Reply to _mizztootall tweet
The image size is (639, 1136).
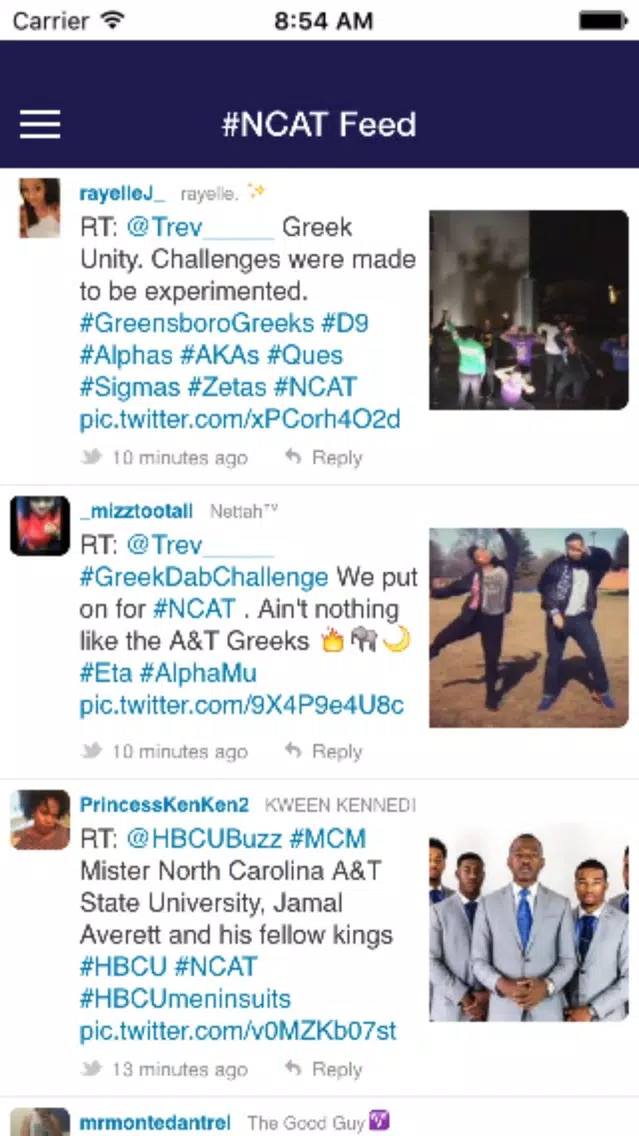click(x=323, y=751)
